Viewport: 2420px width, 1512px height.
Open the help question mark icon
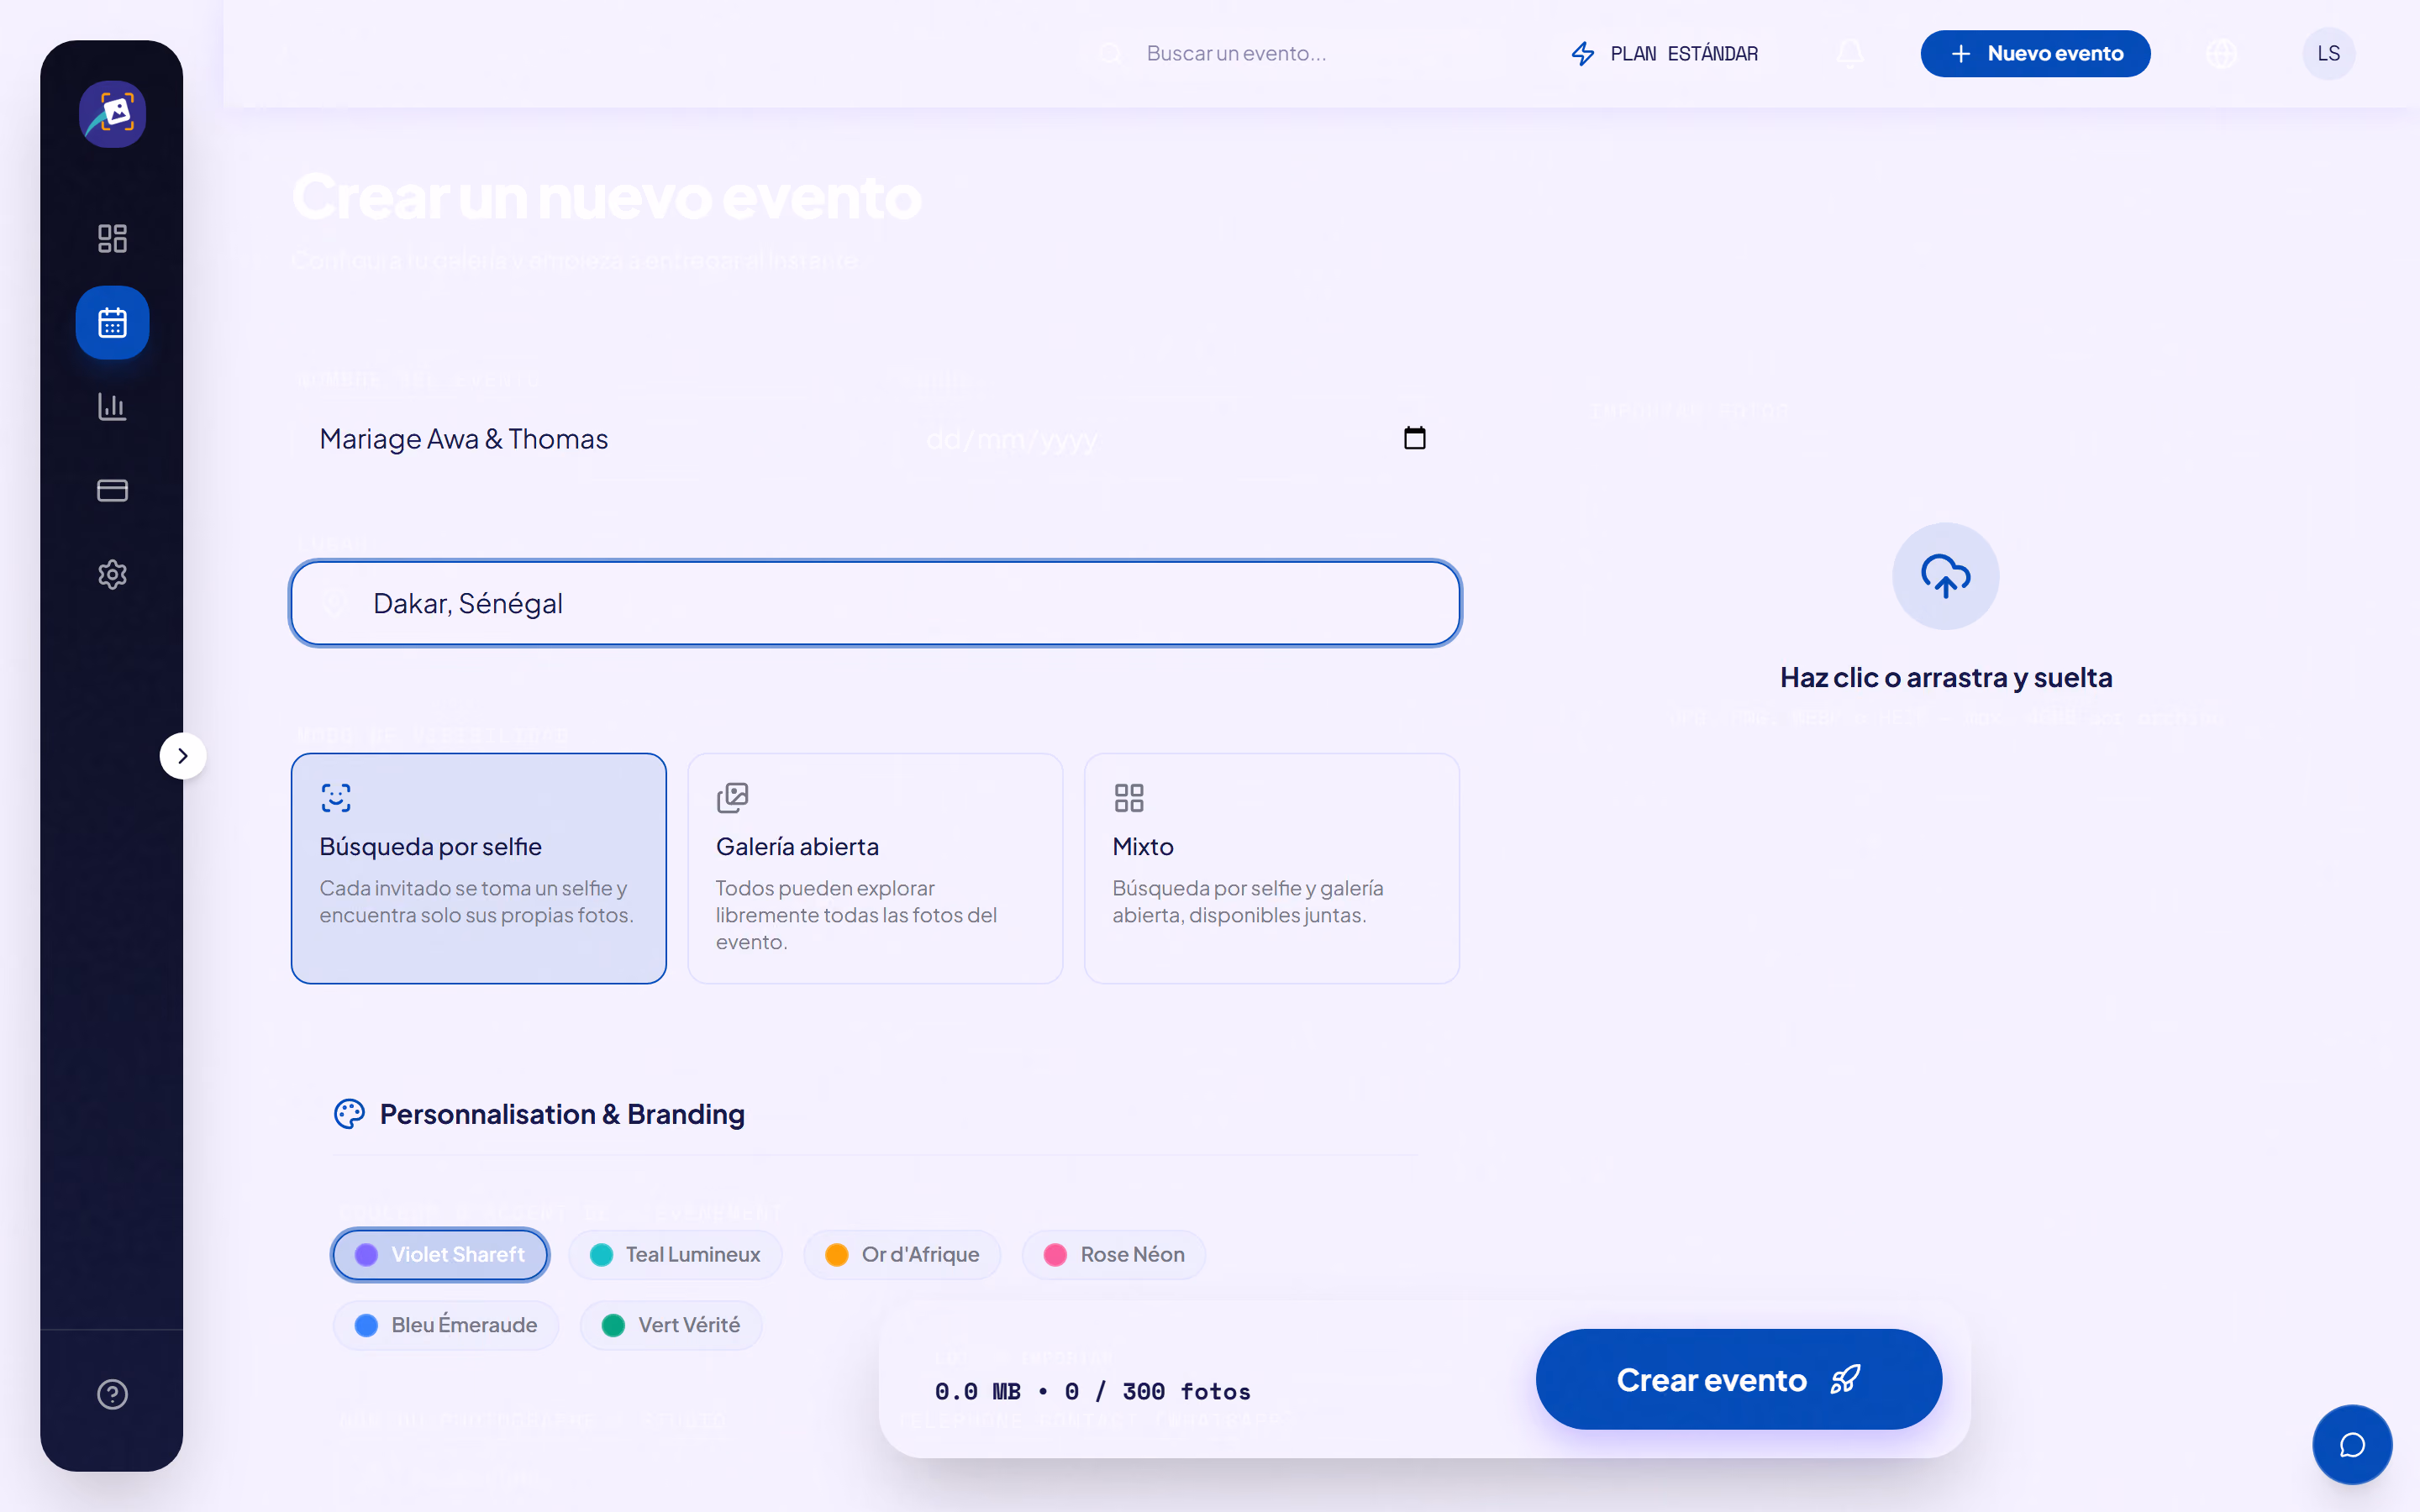click(x=112, y=1394)
